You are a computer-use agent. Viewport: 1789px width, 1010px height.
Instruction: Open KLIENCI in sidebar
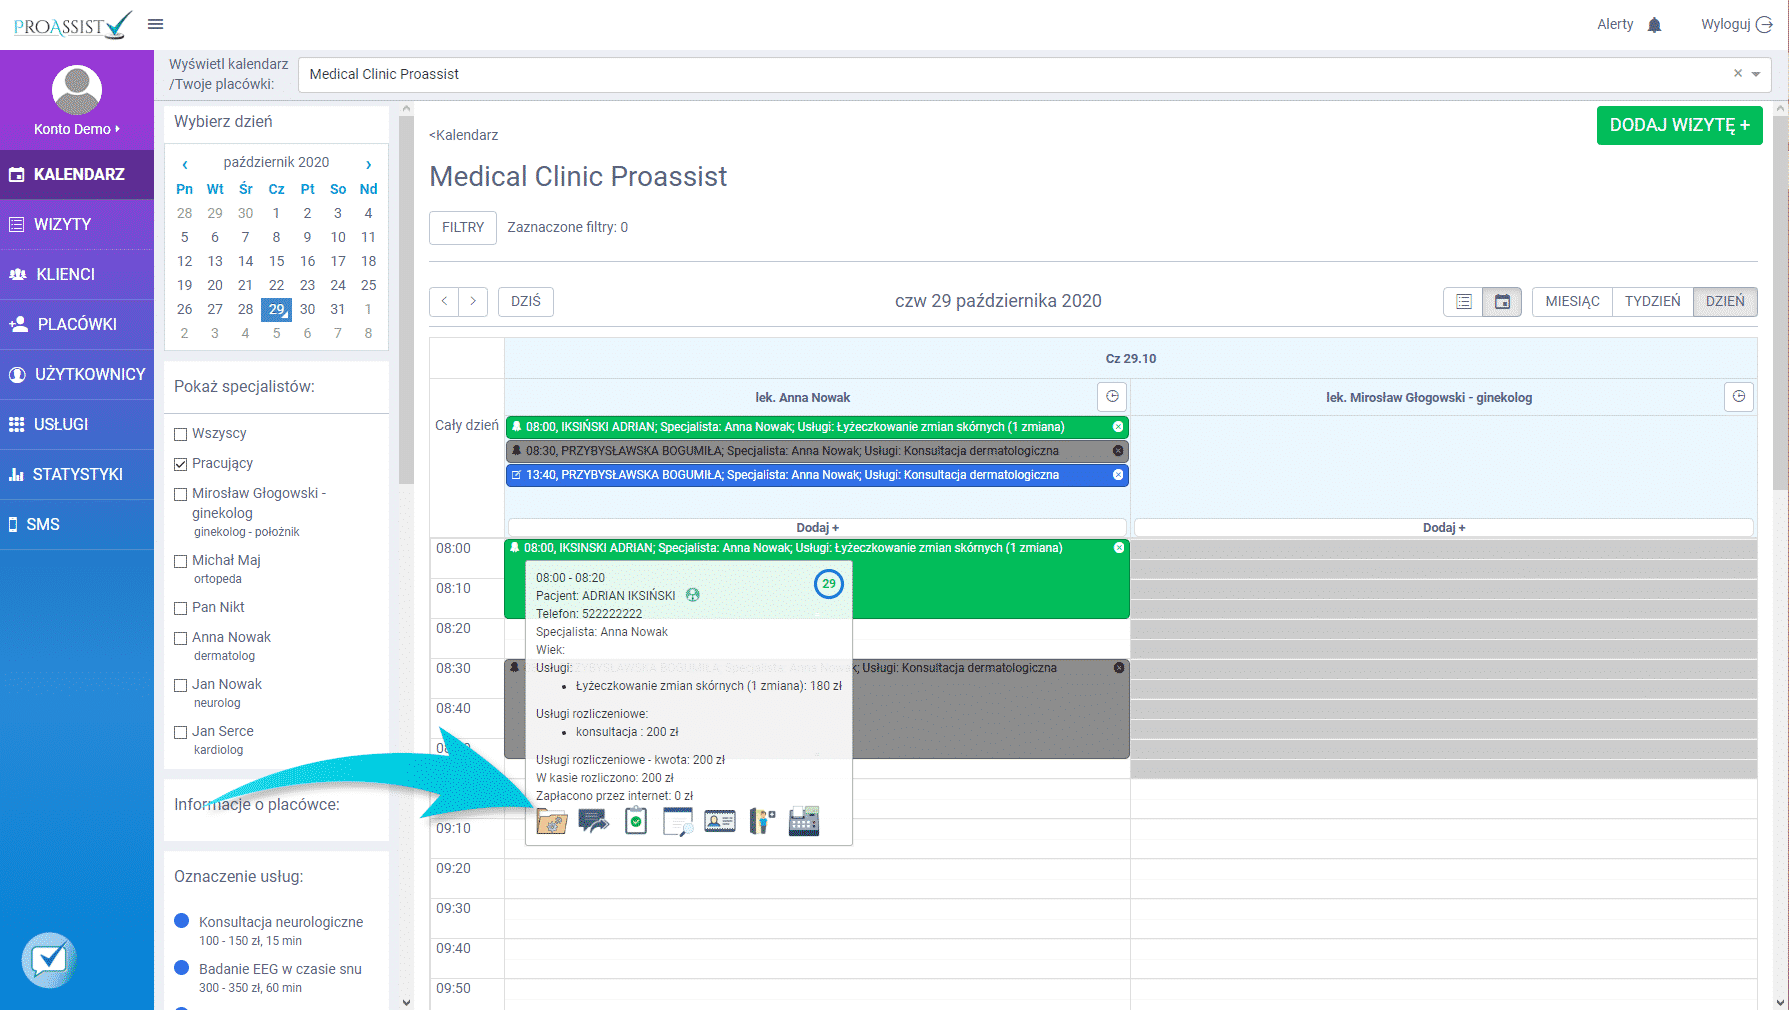pos(77,274)
